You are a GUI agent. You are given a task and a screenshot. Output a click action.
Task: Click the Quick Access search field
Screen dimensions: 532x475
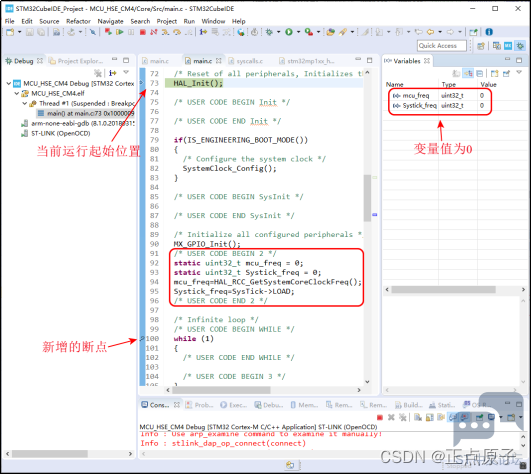click(x=441, y=46)
